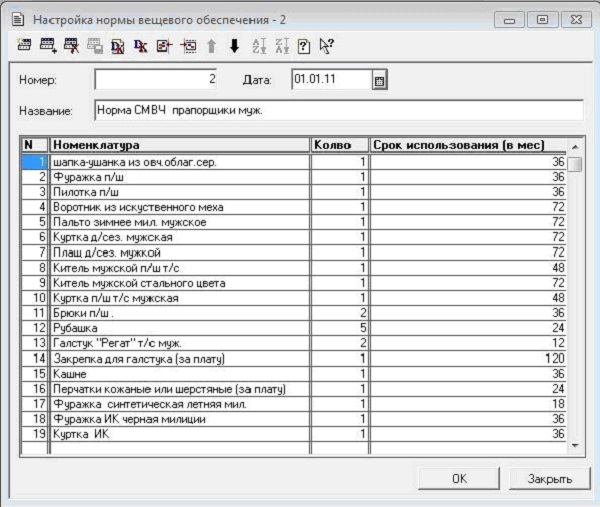Click the sort descending Z-A icon

280,45
